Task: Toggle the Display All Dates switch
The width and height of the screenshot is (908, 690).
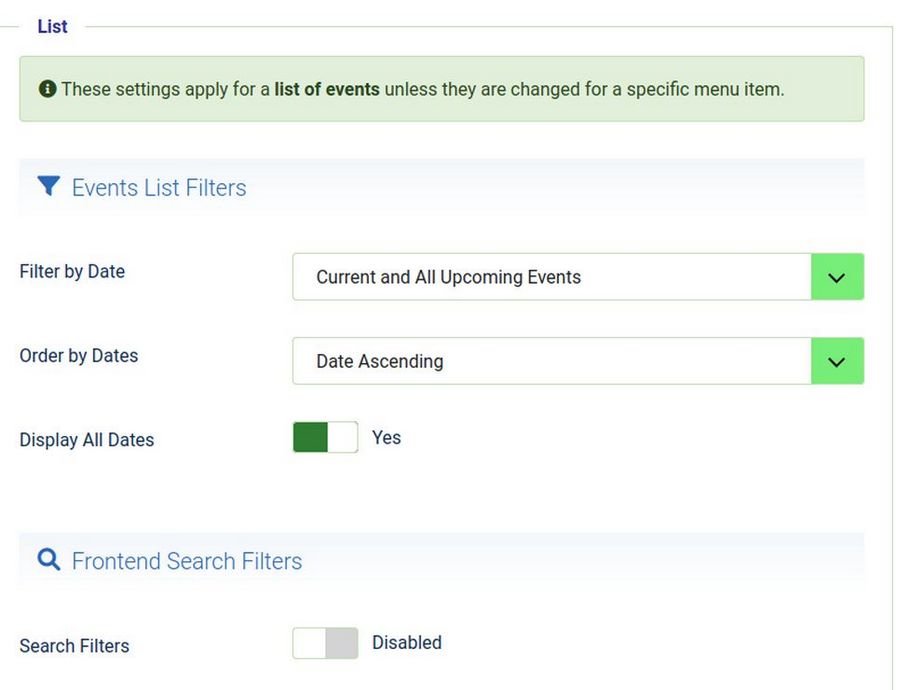Action: pos(325,438)
